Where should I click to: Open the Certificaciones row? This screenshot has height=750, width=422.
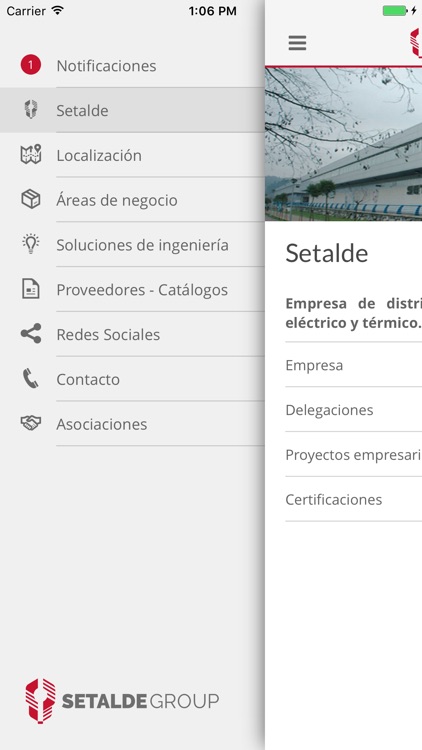[x=354, y=499]
